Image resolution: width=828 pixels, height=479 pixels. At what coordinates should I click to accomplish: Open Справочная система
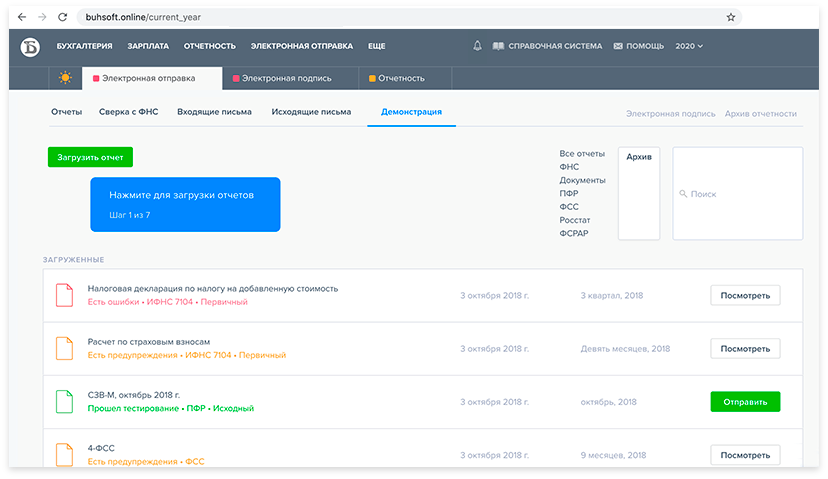[548, 46]
